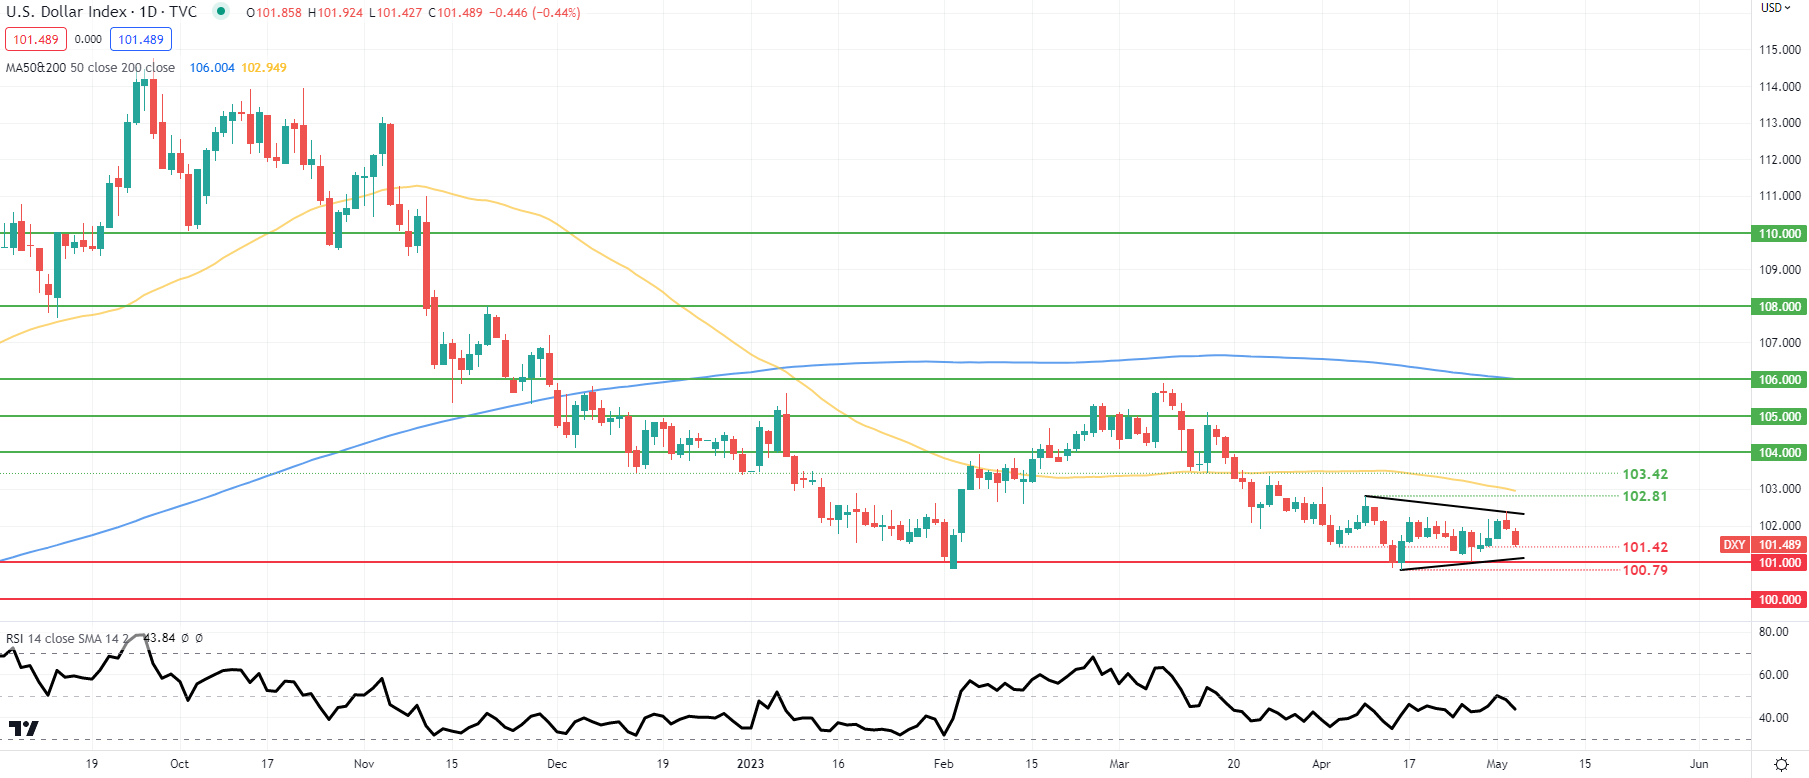Image resolution: width=1809 pixels, height=778 pixels.
Task: Click the 40.00 RSI axis label
Action: pyautogui.click(x=1774, y=717)
